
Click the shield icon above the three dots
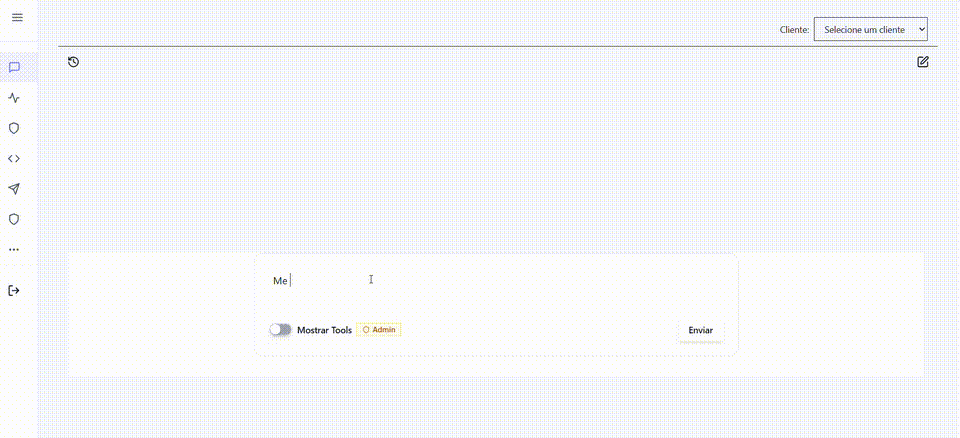pyautogui.click(x=14, y=219)
